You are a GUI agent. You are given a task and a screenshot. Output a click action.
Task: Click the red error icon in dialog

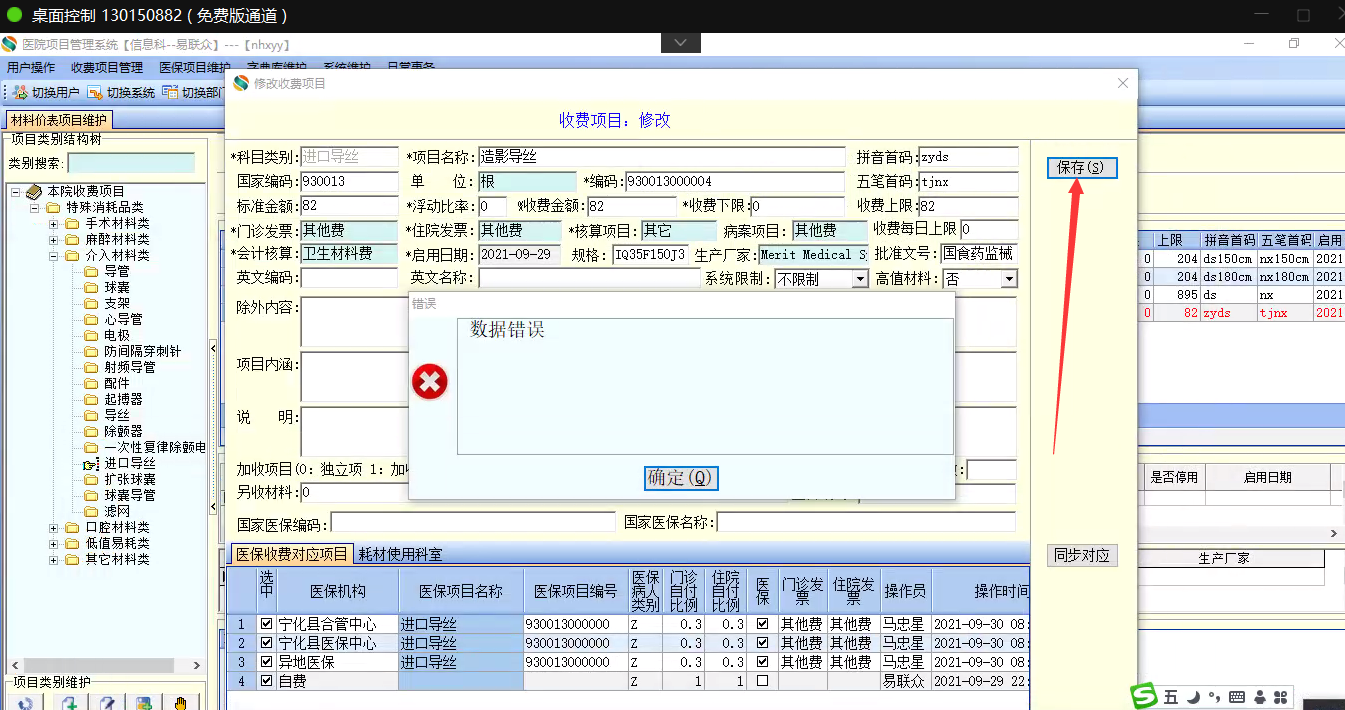point(430,381)
